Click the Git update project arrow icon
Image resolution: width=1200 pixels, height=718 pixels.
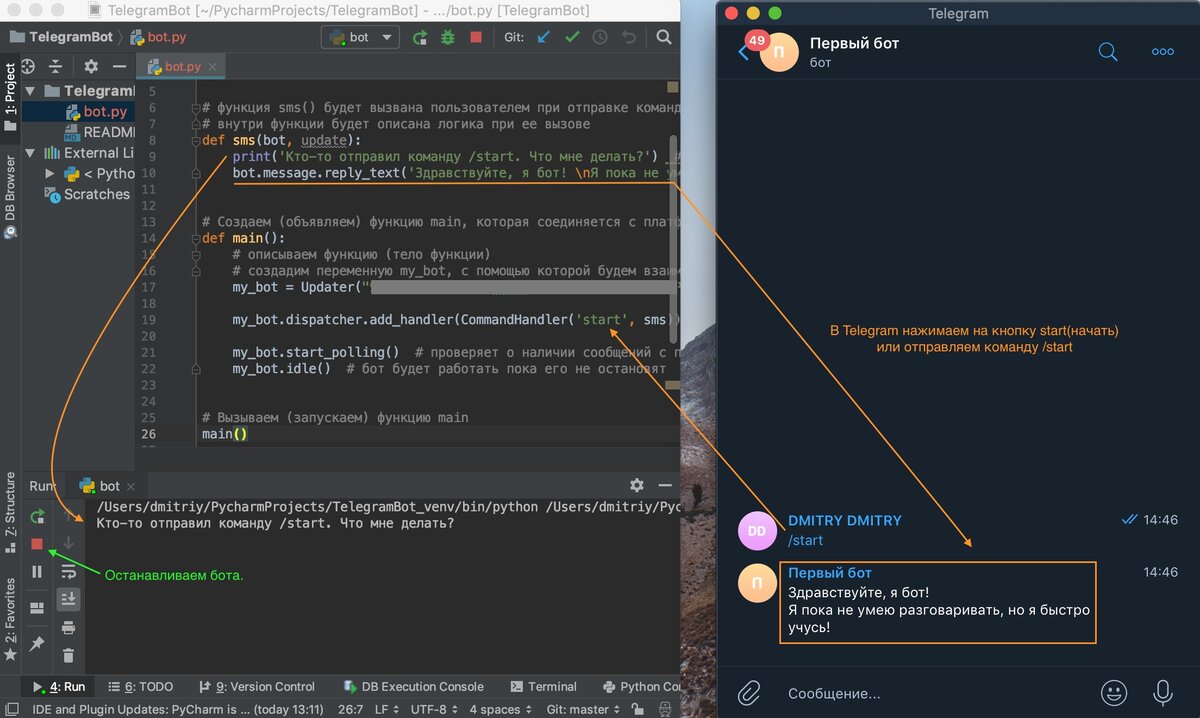coord(543,38)
